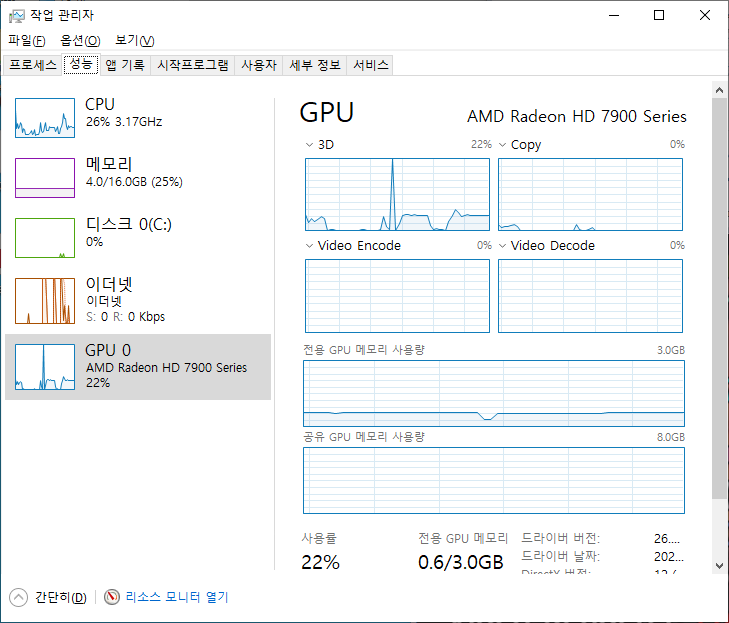Switch to the 앱 기록 tab
Screen dimensions: 729x623
pyautogui.click(x=125, y=65)
